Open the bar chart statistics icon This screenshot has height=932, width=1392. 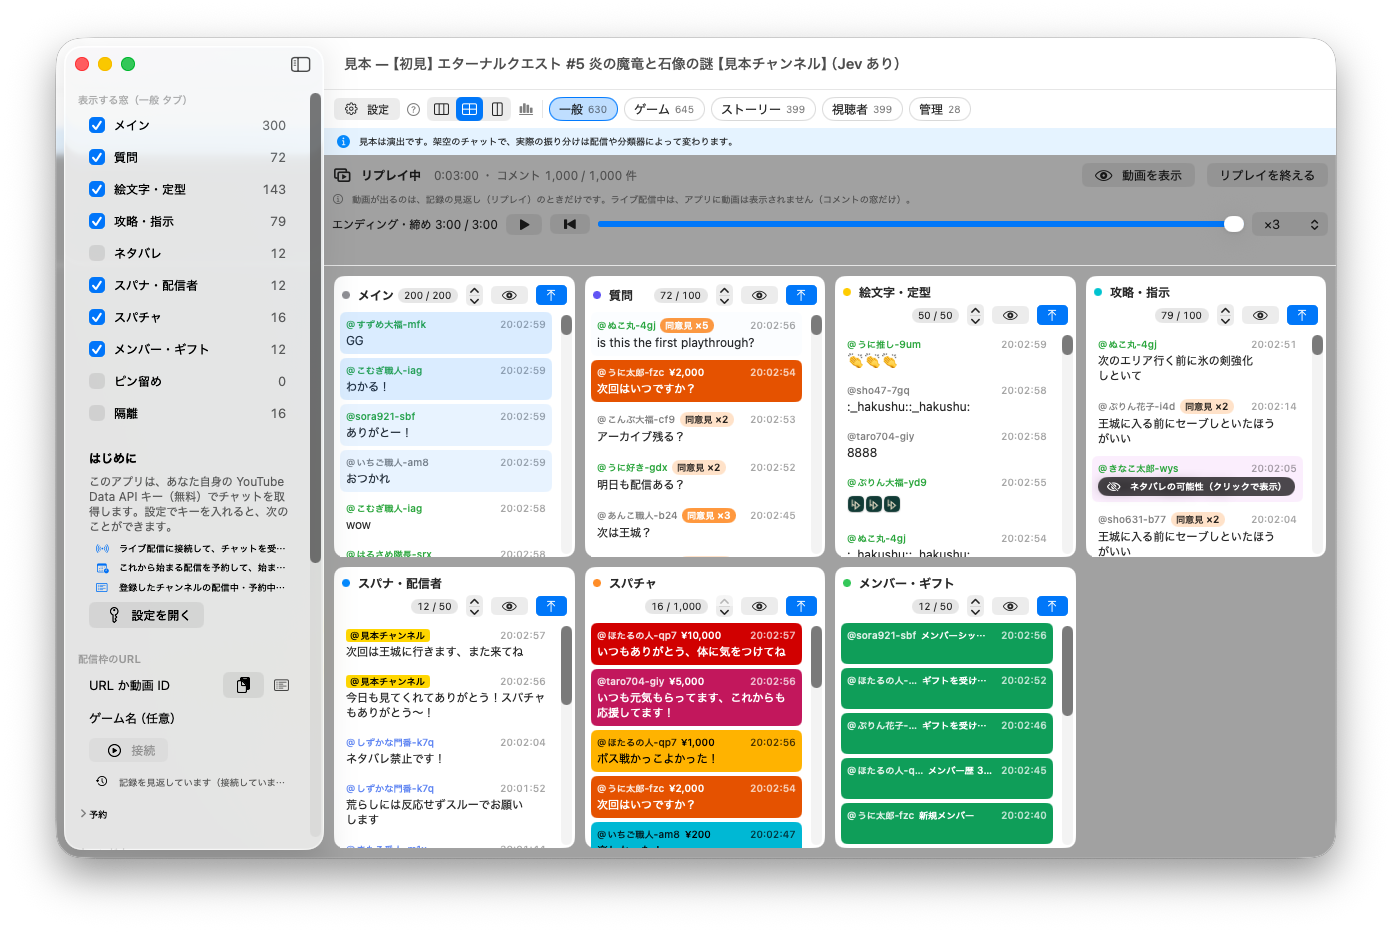tap(526, 109)
